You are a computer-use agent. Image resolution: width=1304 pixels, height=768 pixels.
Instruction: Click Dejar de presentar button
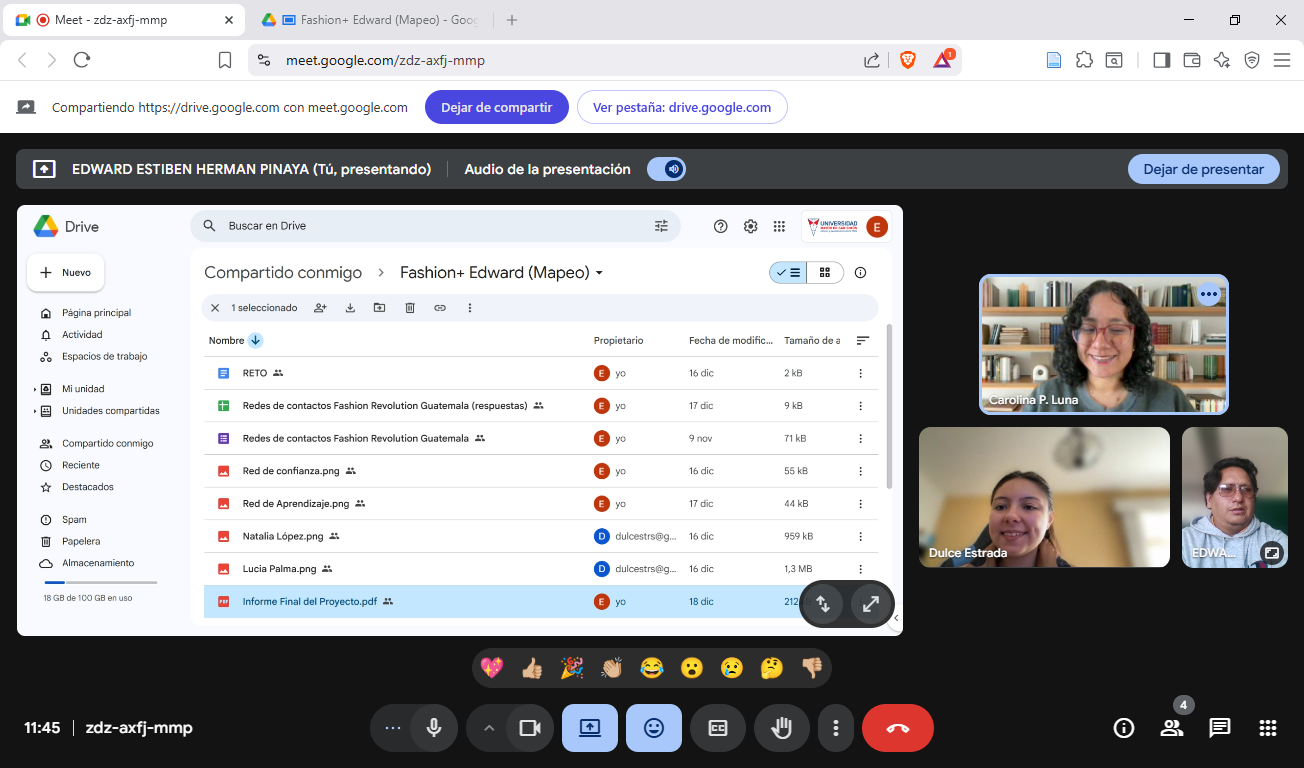(1203, 169)
